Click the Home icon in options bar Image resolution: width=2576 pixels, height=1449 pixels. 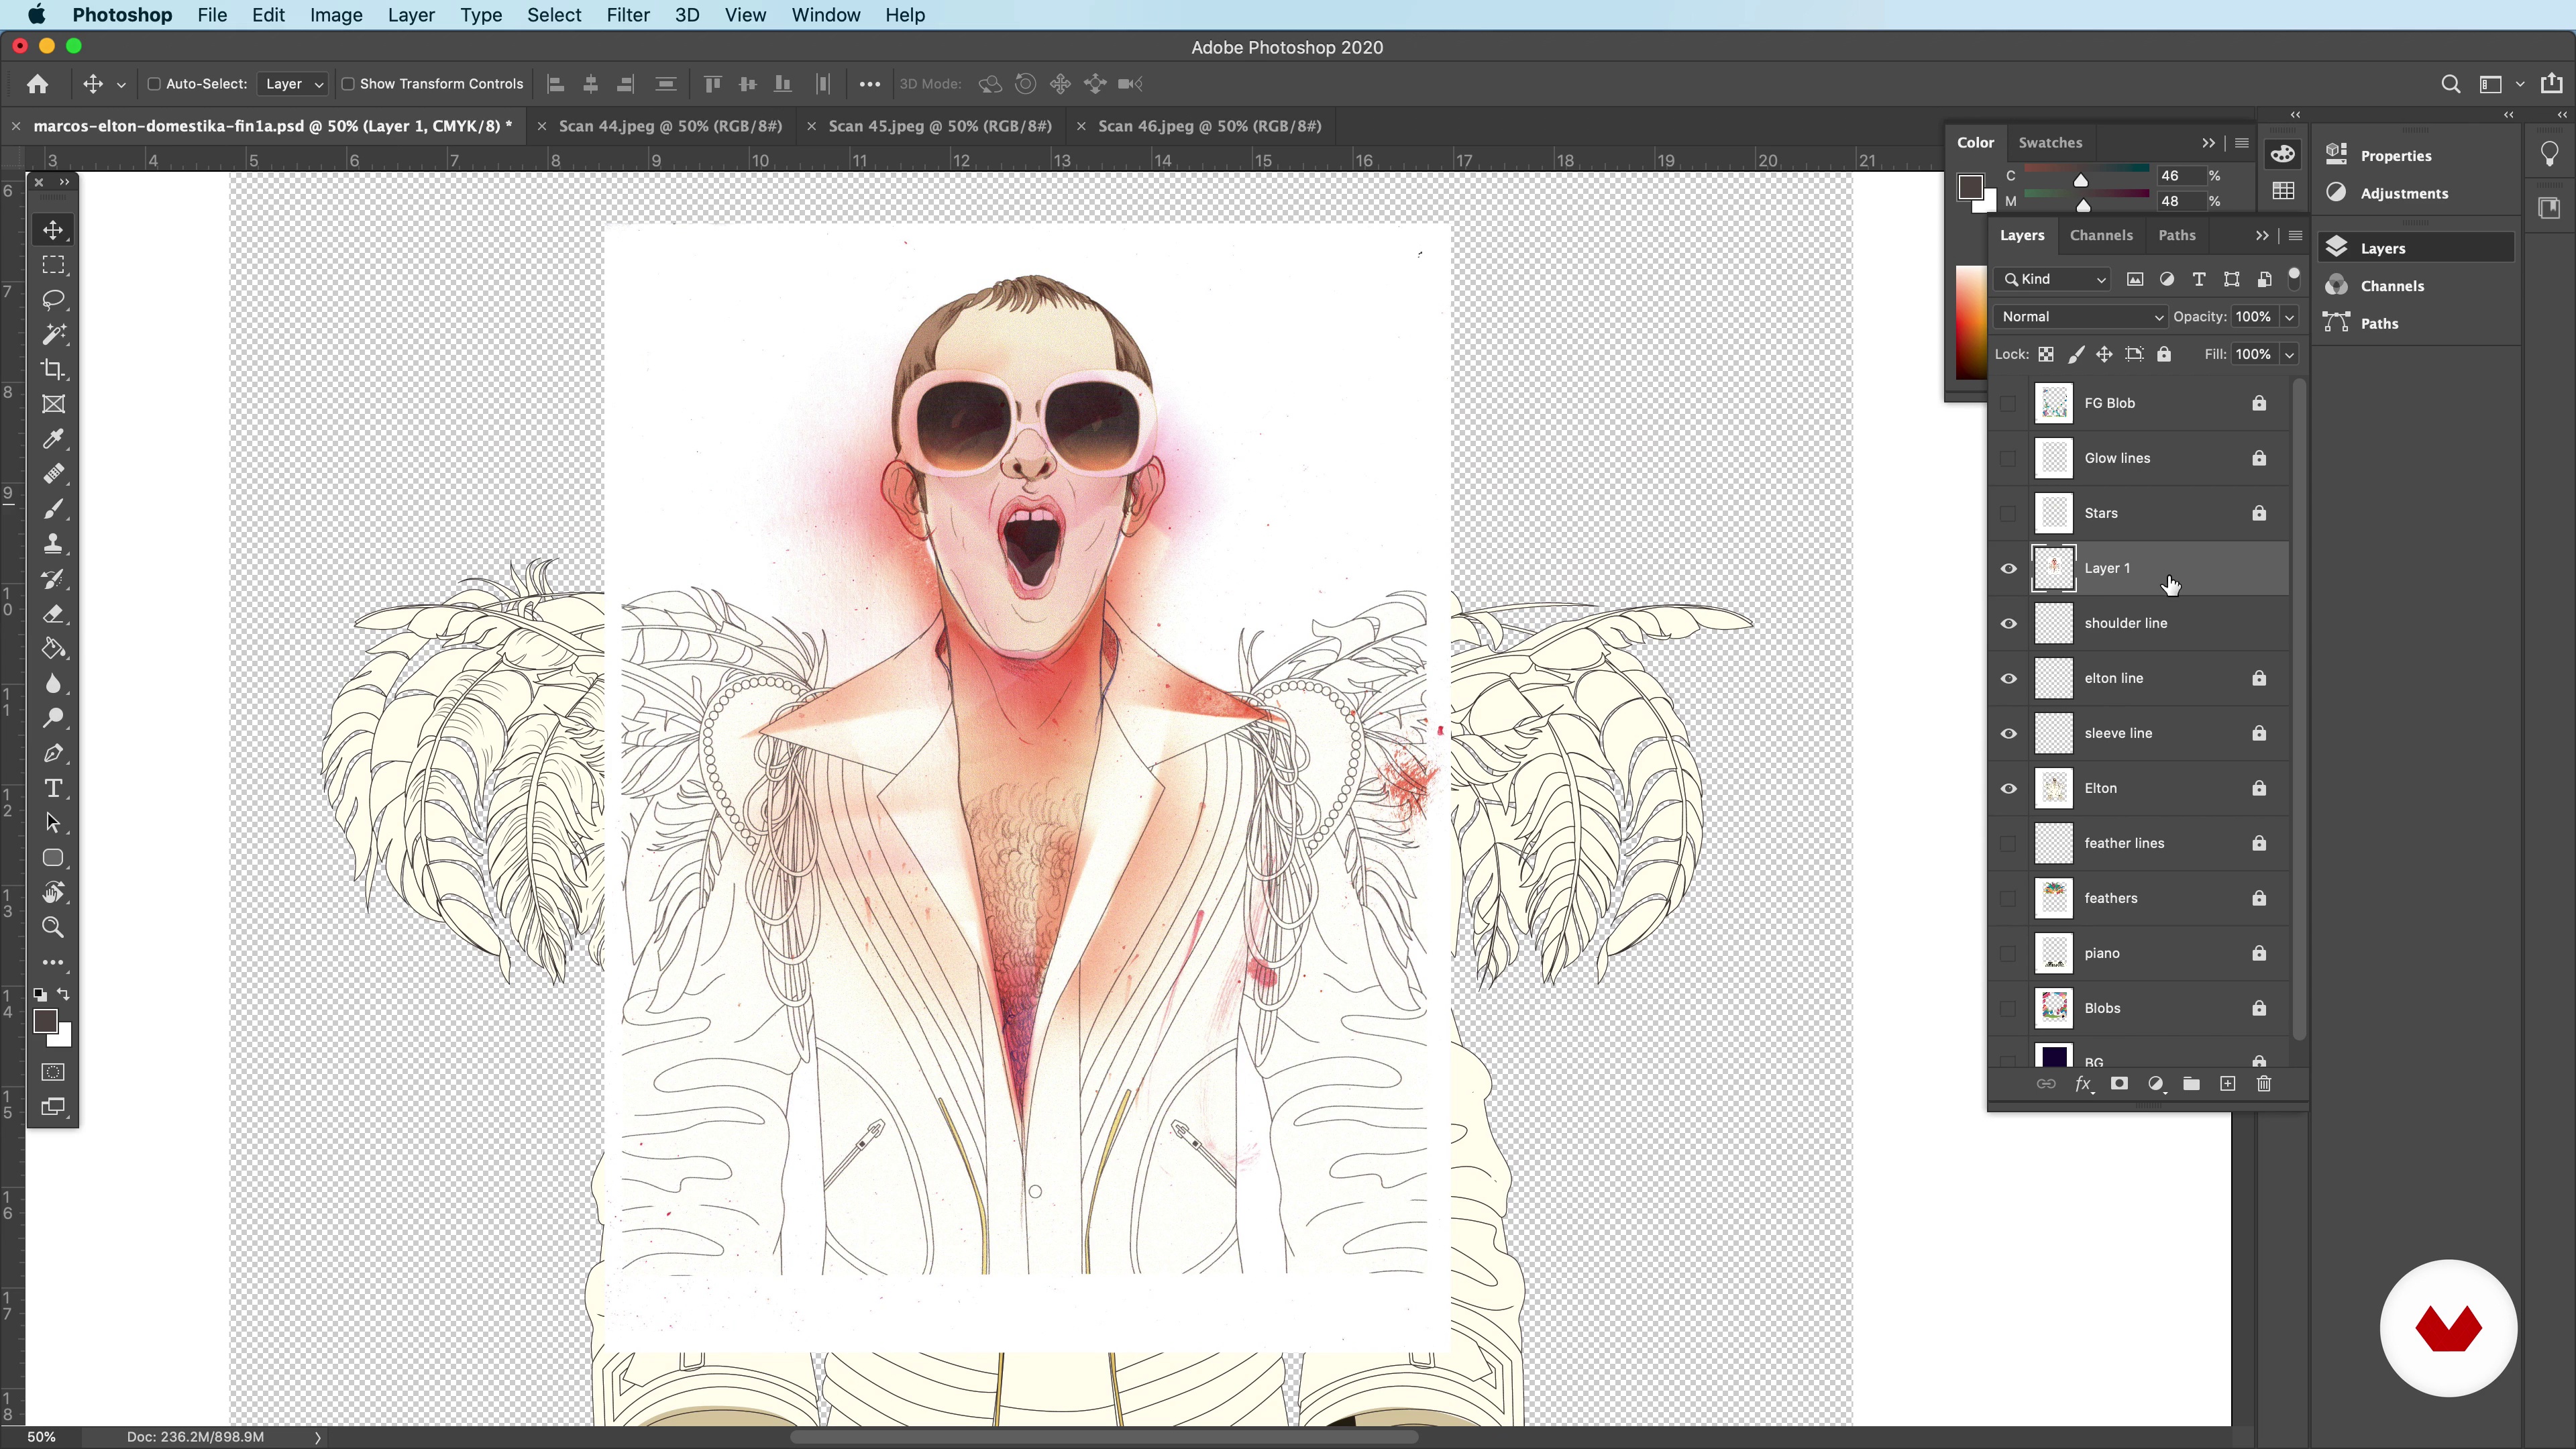point(37,84)
